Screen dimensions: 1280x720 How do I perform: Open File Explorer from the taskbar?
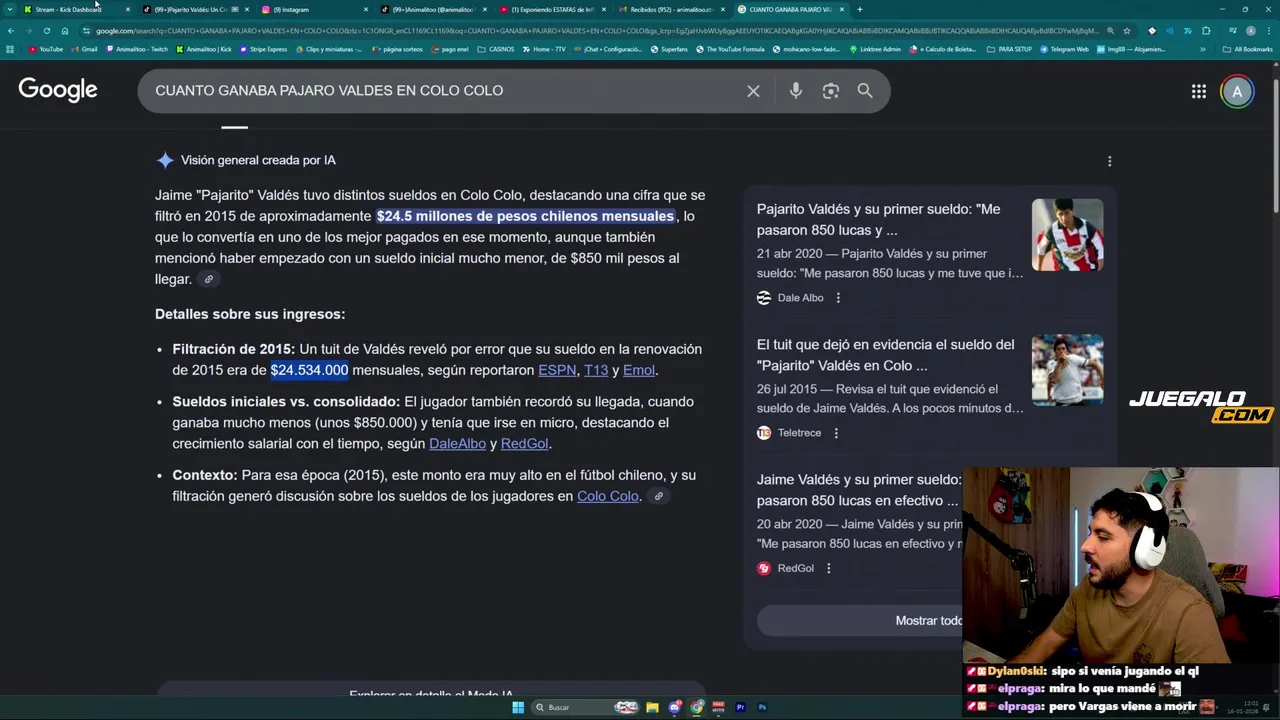coord(652,707)
